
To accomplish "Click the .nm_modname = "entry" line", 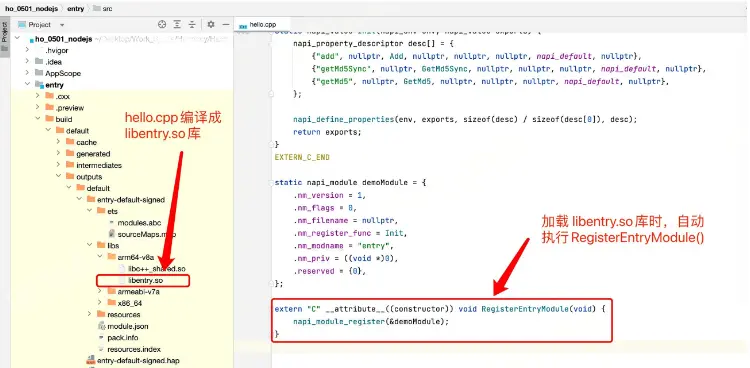I will [343, 246].
